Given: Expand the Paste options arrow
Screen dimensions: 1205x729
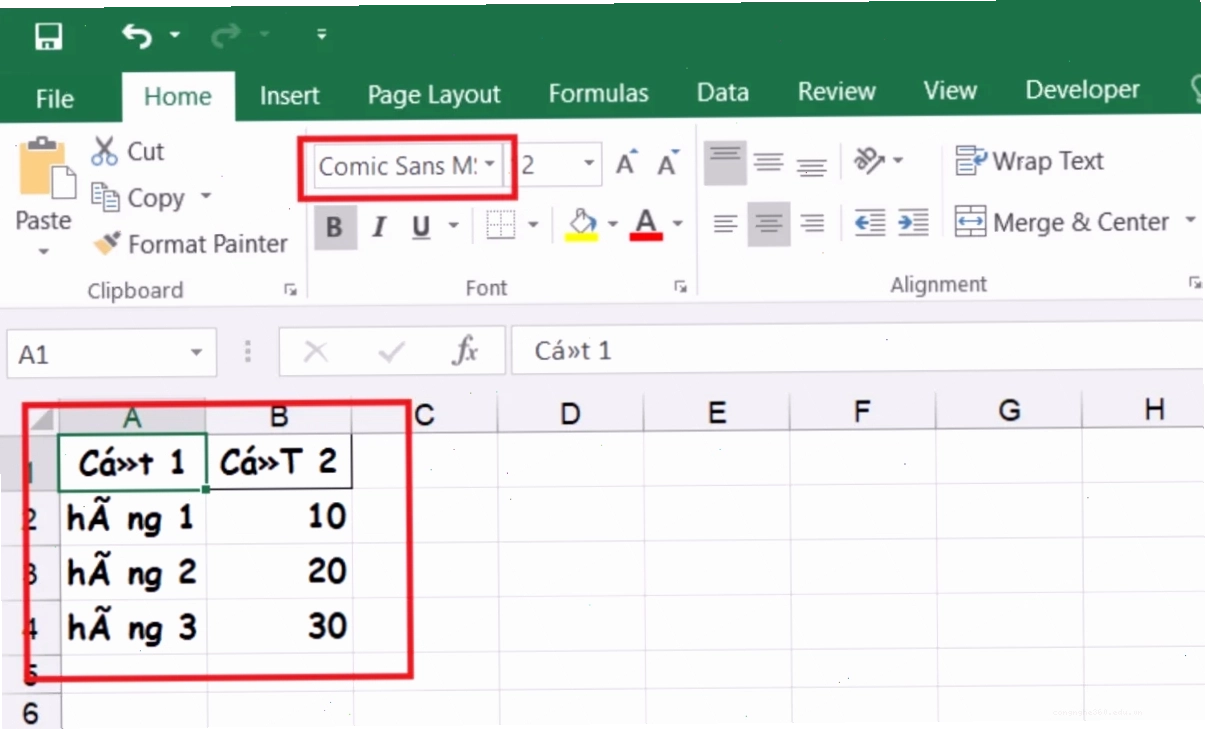Looking at the screenshot, I should pyautogui.click(x=44, y=250).
